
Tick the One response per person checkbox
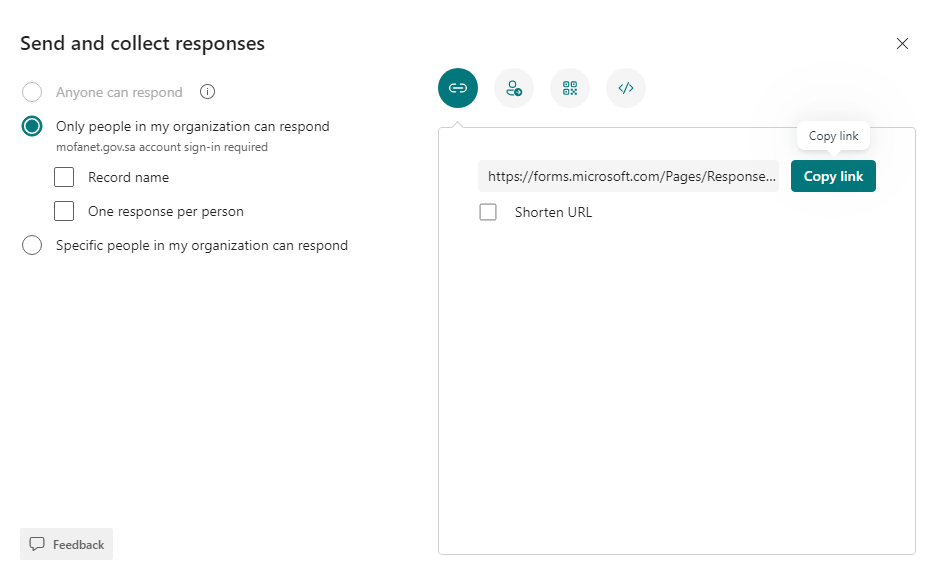tap(64, 211)
